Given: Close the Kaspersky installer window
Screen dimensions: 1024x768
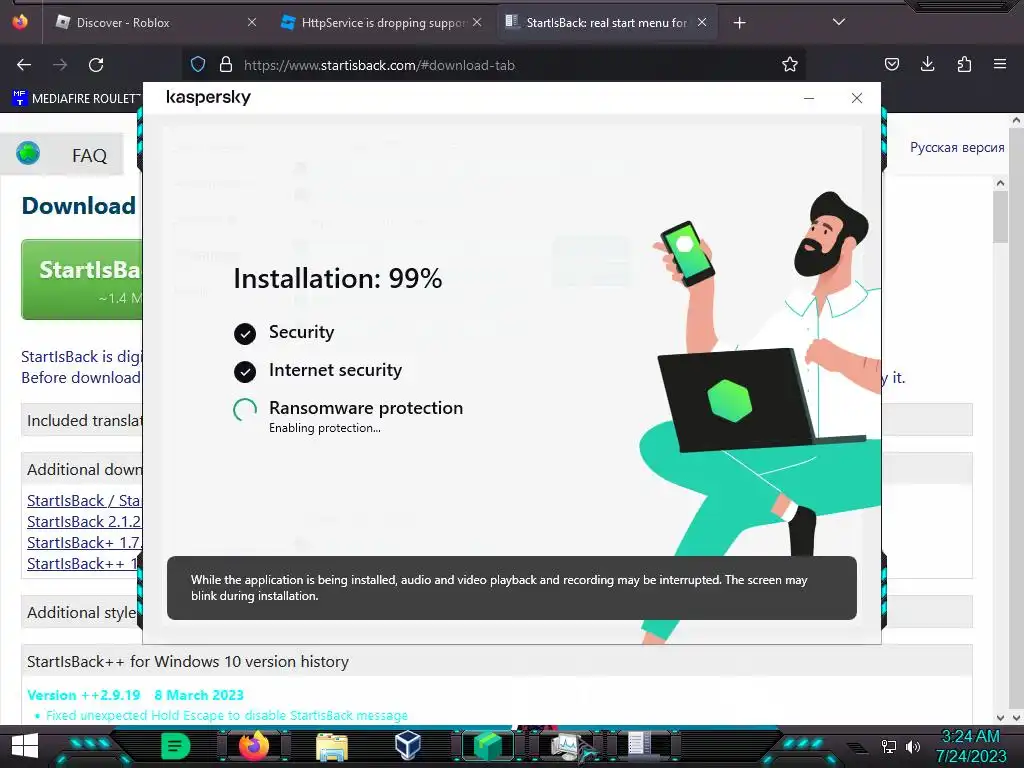Looking at the screenshot, I should (857, 98).
